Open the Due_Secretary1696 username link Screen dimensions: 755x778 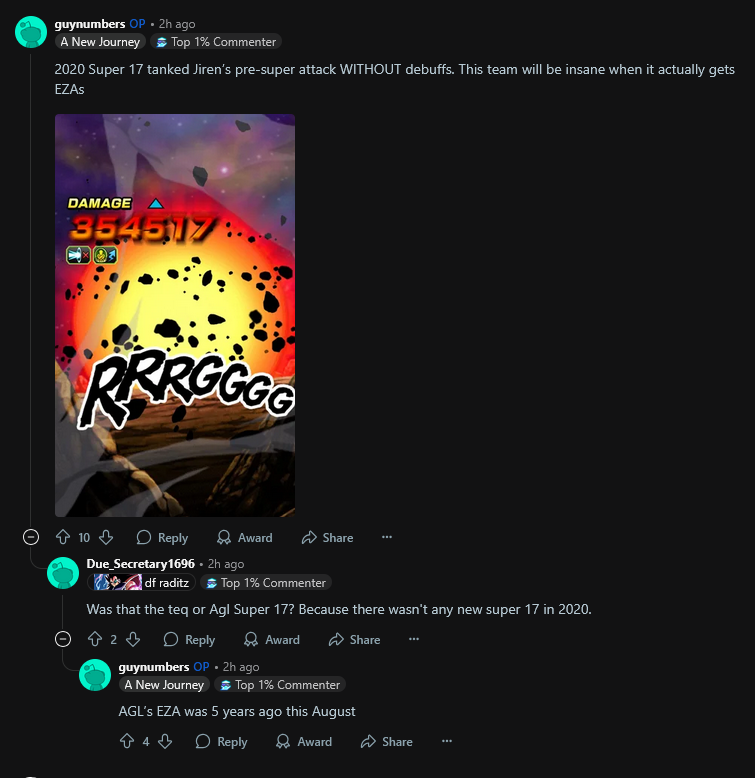pyautogui.click(x=140, y=564)
